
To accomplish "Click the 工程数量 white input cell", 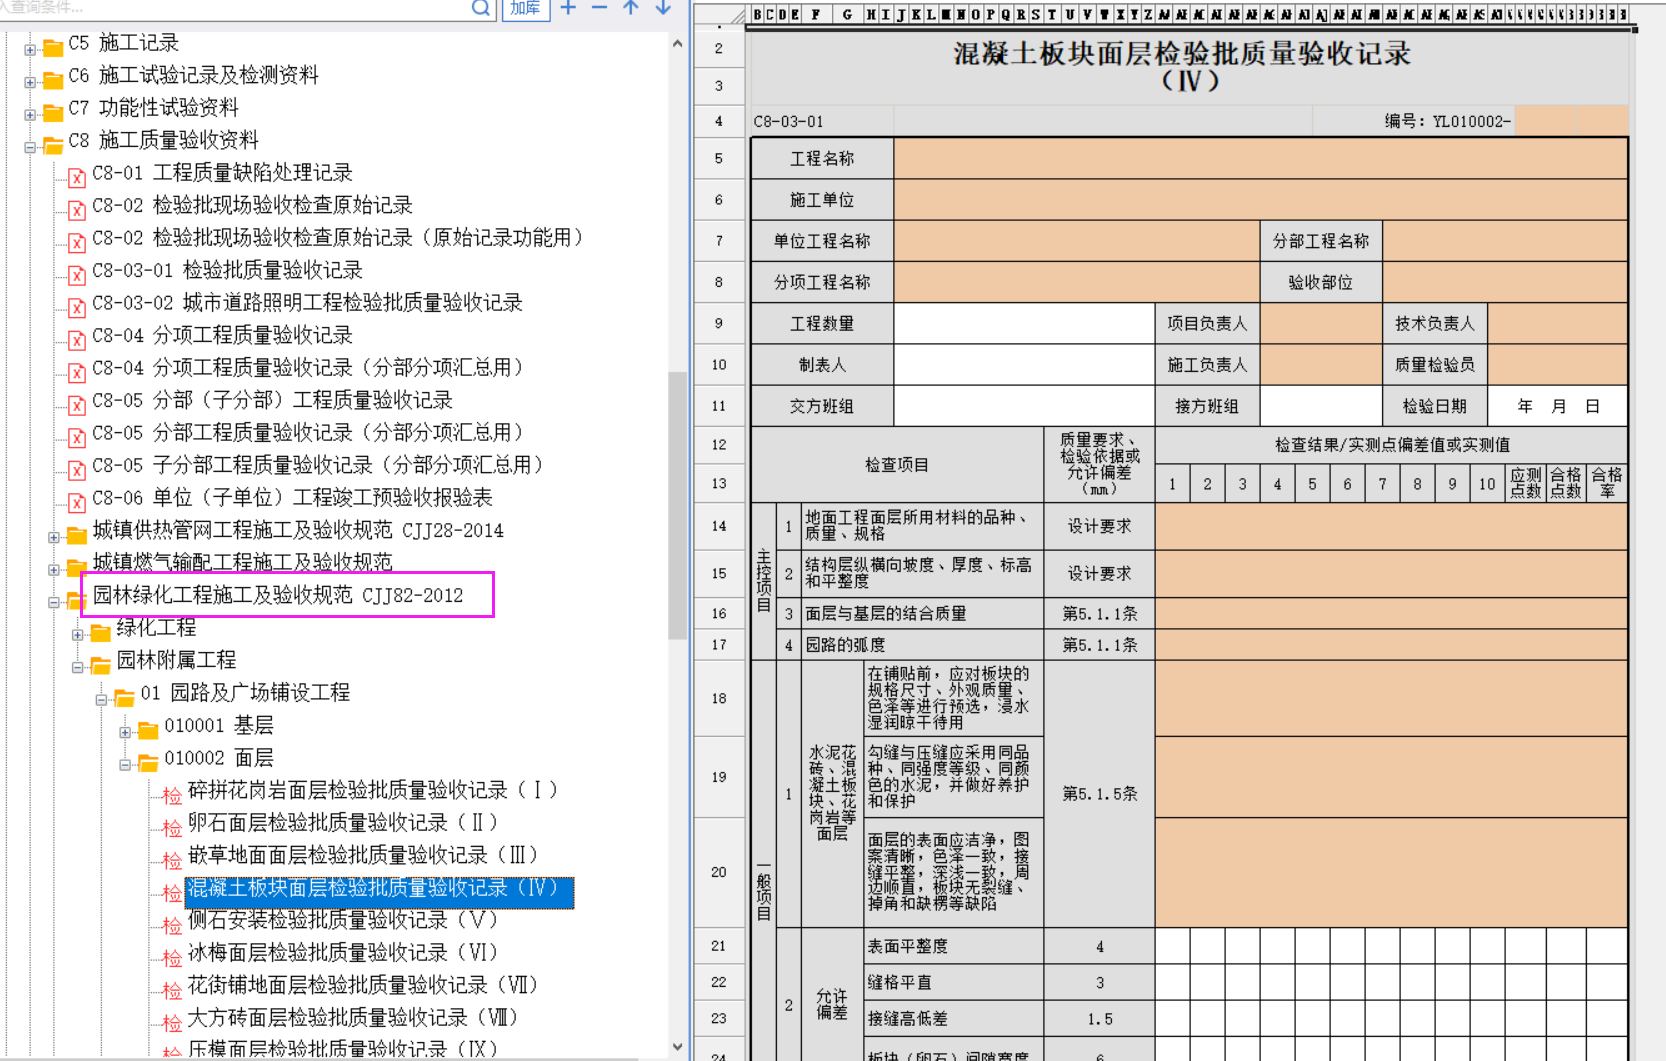I will pos(1024,324).
